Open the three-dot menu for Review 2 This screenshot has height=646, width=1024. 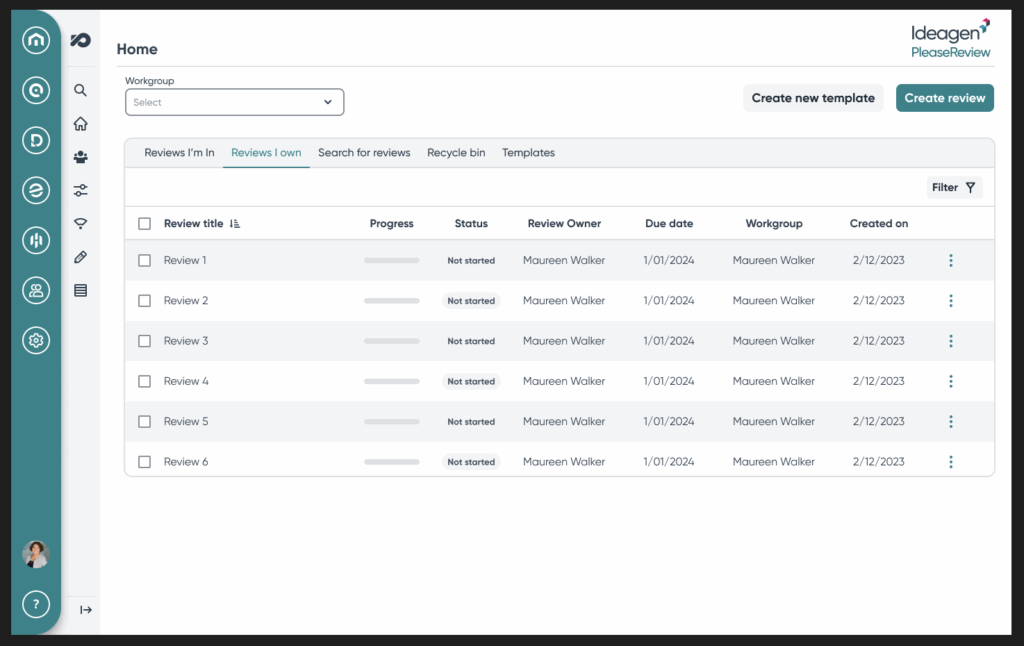pyautogui.click(x=950, y=301)
